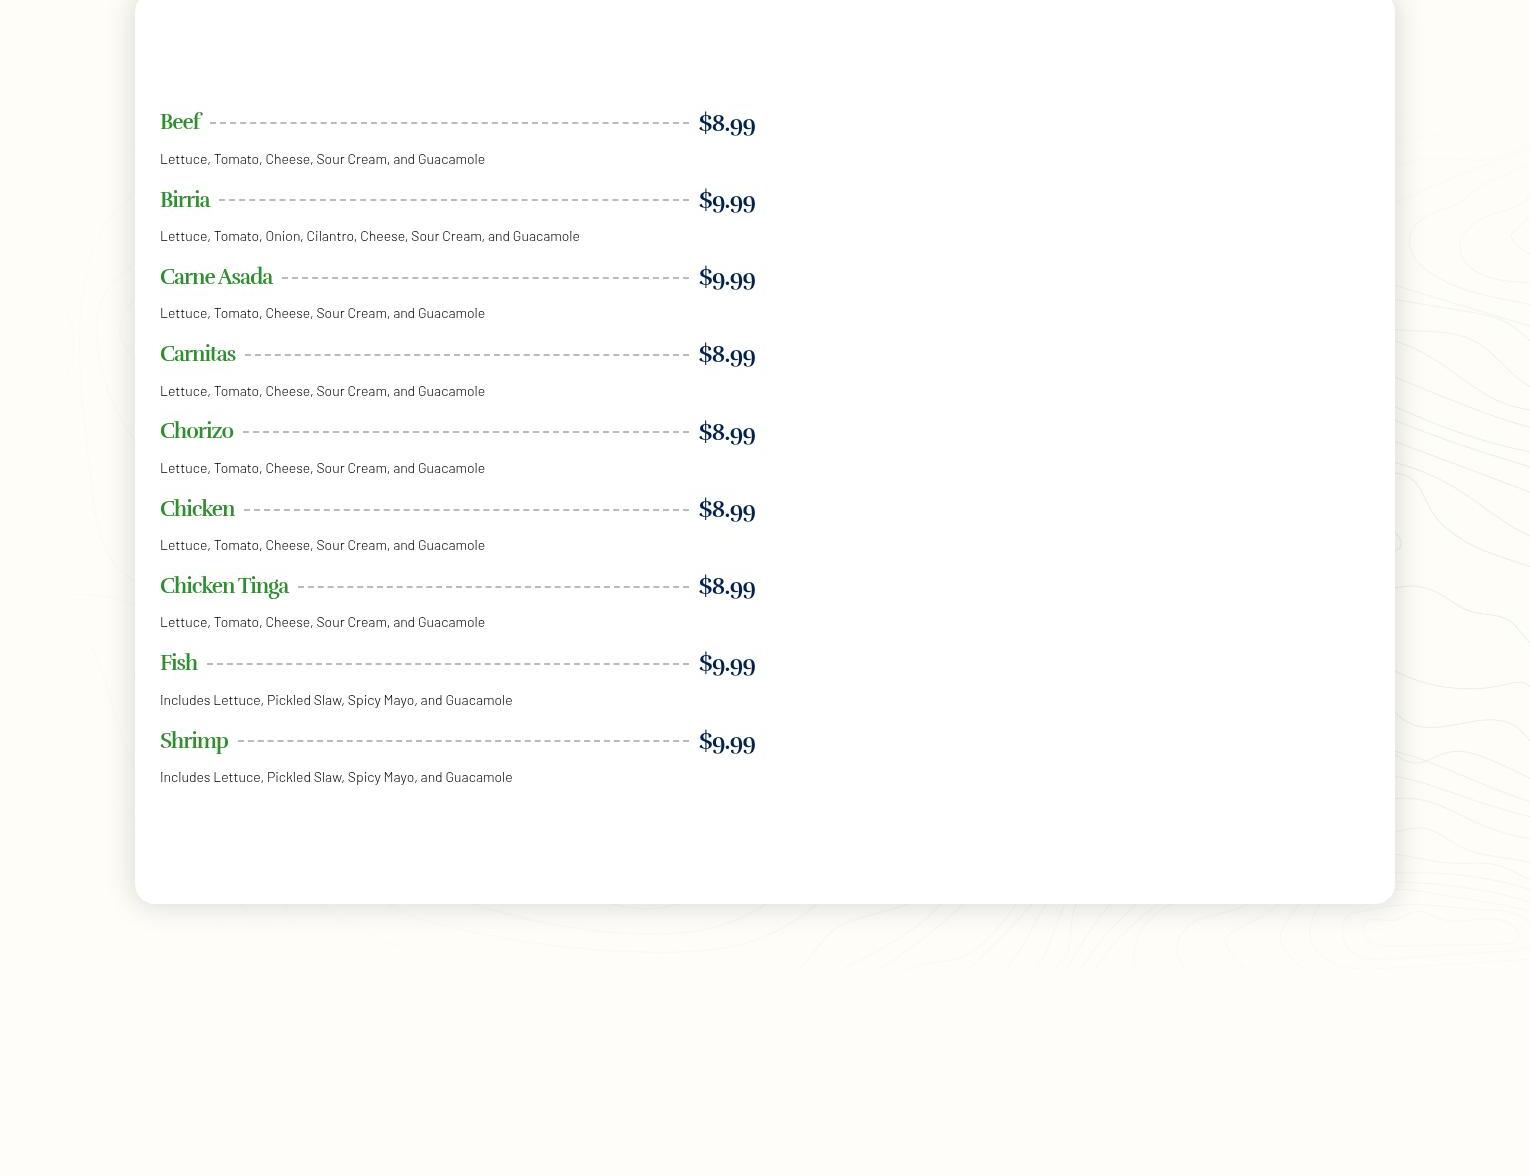This screenshot has width=1530, height=1176.
Task: Click the $9.99 price for Shrimp
Action: pyautogui.click(x=727, y=742)
